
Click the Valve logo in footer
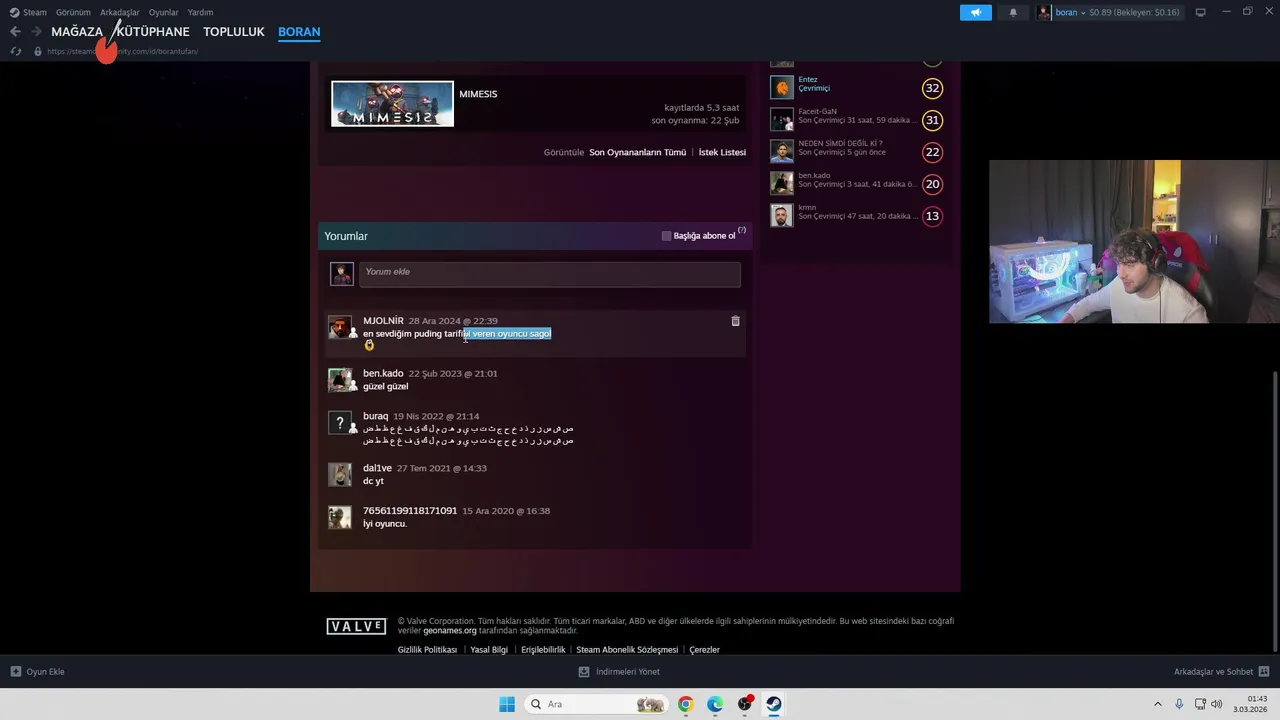pos(356,626)
